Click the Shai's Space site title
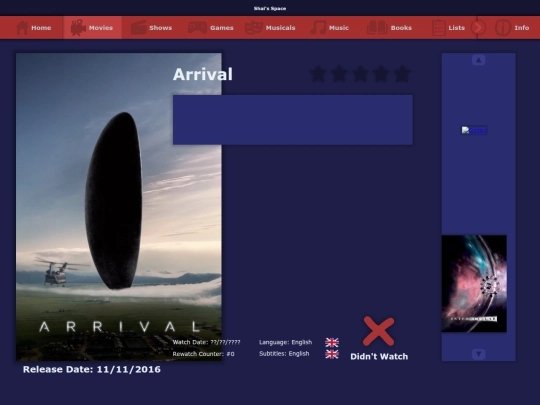540x405 pixels. point(270,8)
